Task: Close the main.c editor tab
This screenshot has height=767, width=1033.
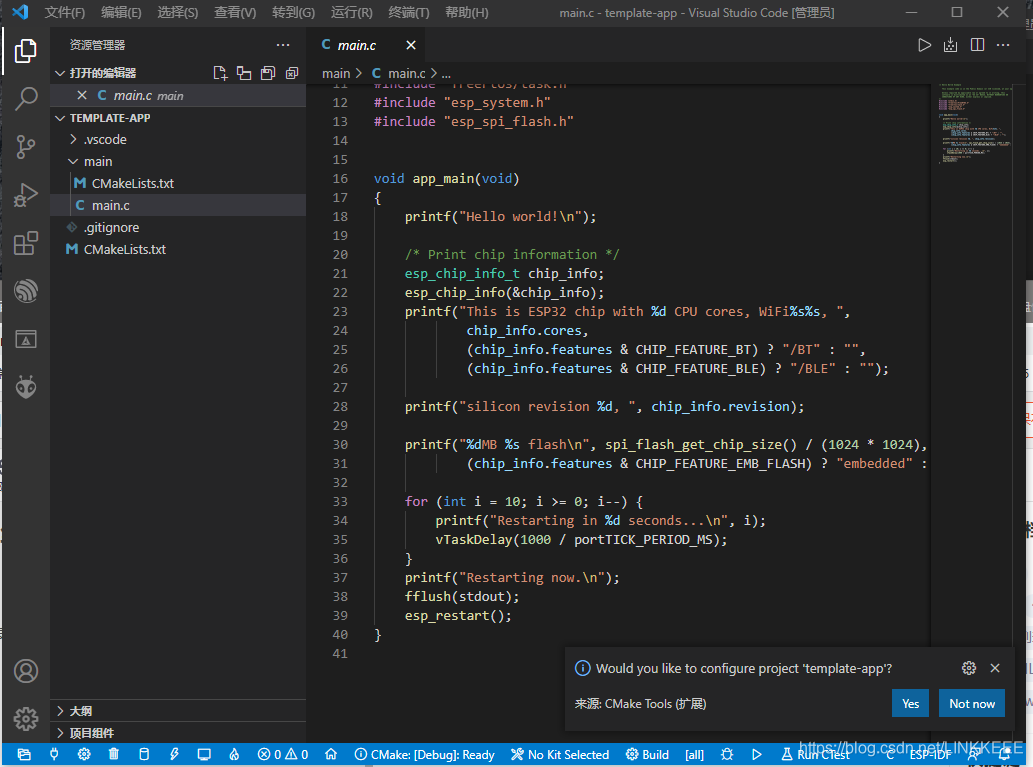Action: [411, 45]
